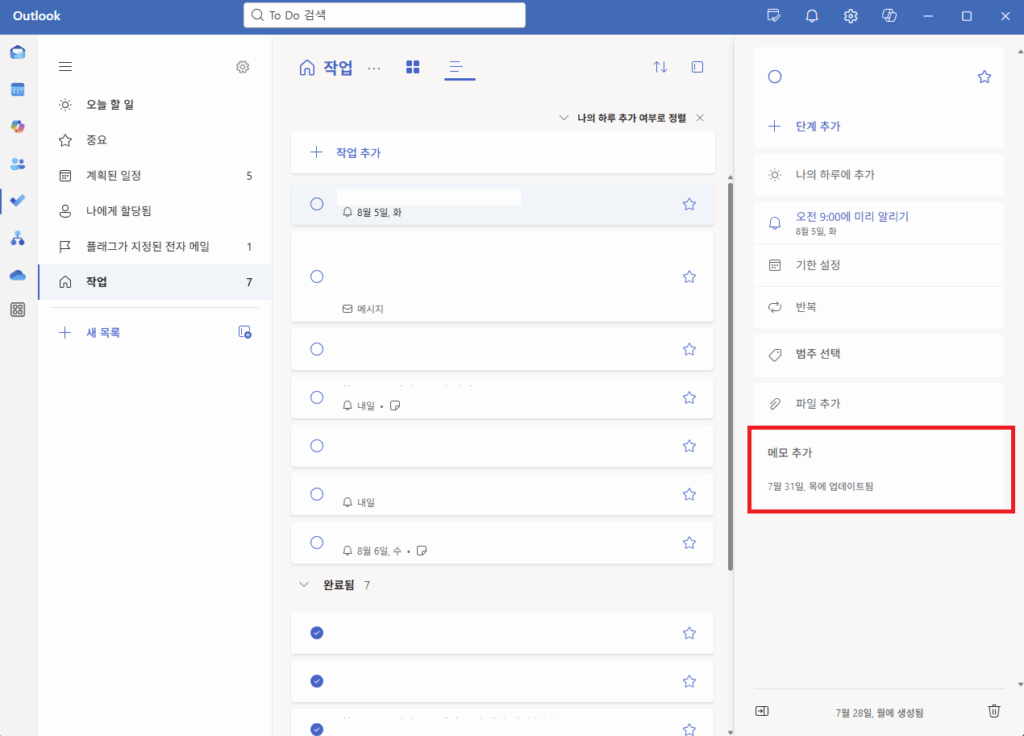Viewport: 1024px width, 736px height.
Task: Collapse the 완료됨 completed section
Action: click(x=304, y=584)
